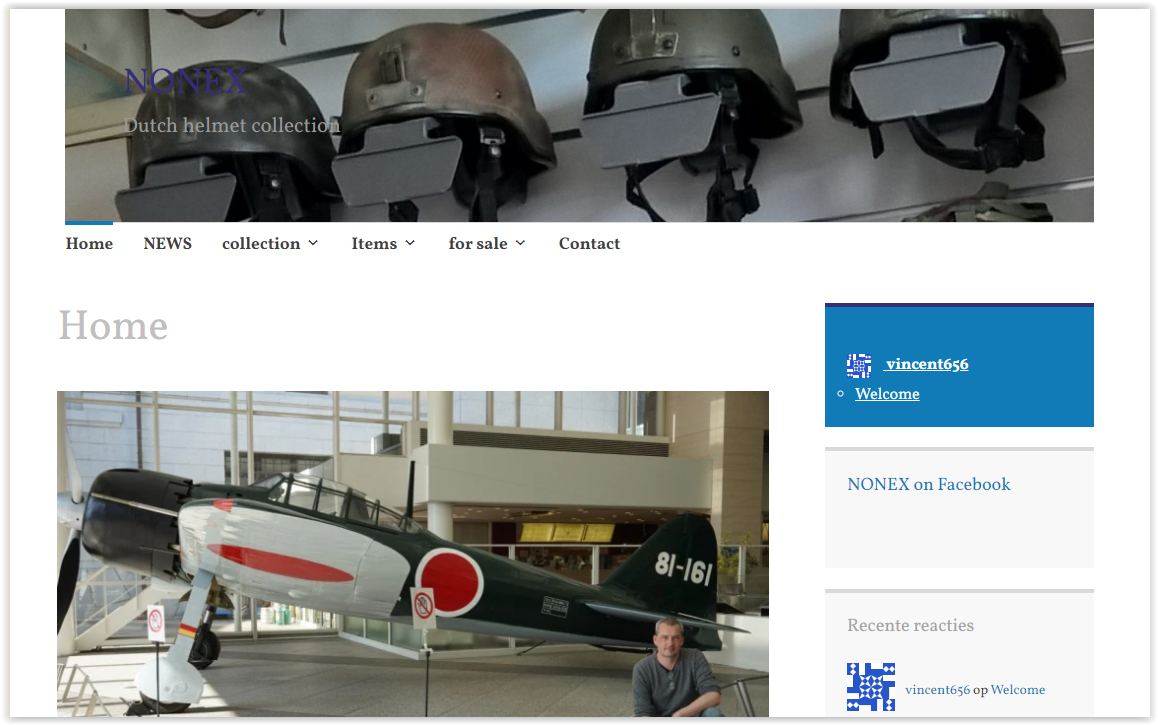1158x725 pixels.
Task: Open the Items menu item
Action: click(374, 244)
